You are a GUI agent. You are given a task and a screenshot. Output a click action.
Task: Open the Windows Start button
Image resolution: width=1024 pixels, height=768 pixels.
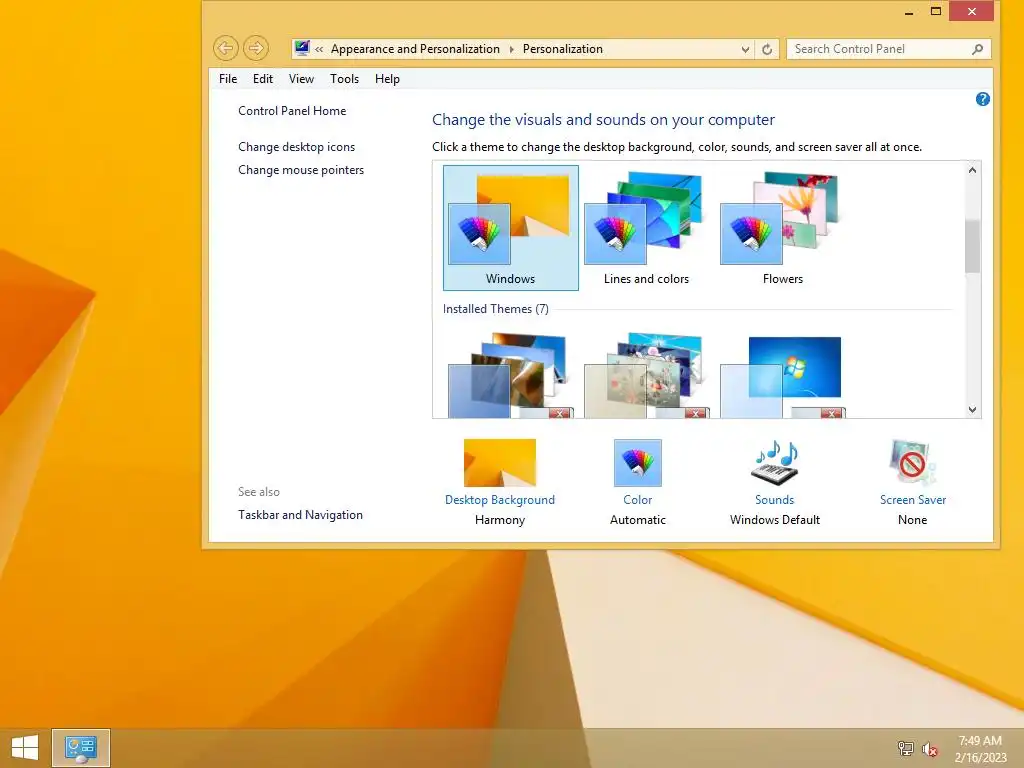tap(25, 748)
